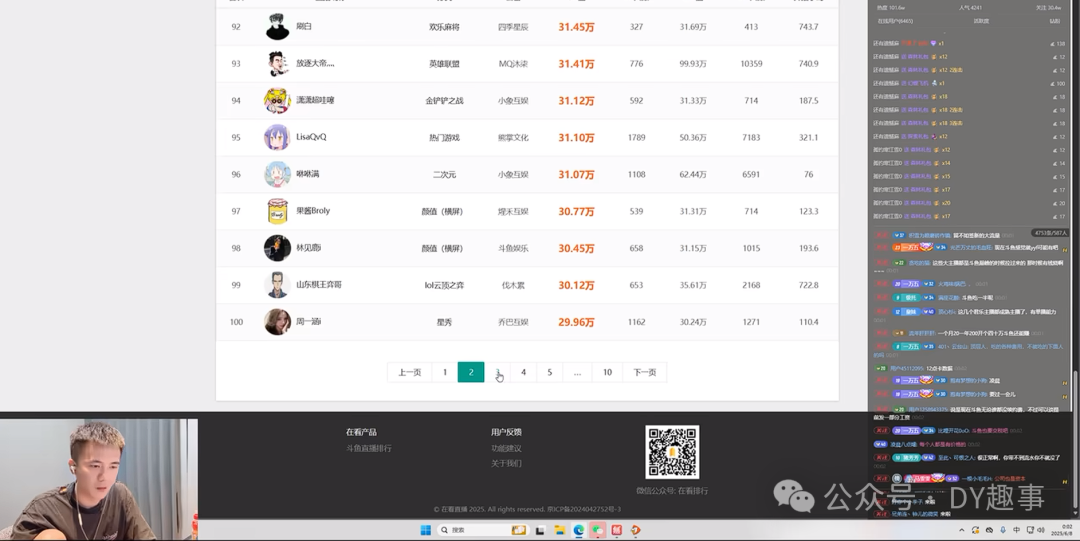Select the 30.77万 value of 果酱Broly
1080x541 pixels.
coord(577,212)
